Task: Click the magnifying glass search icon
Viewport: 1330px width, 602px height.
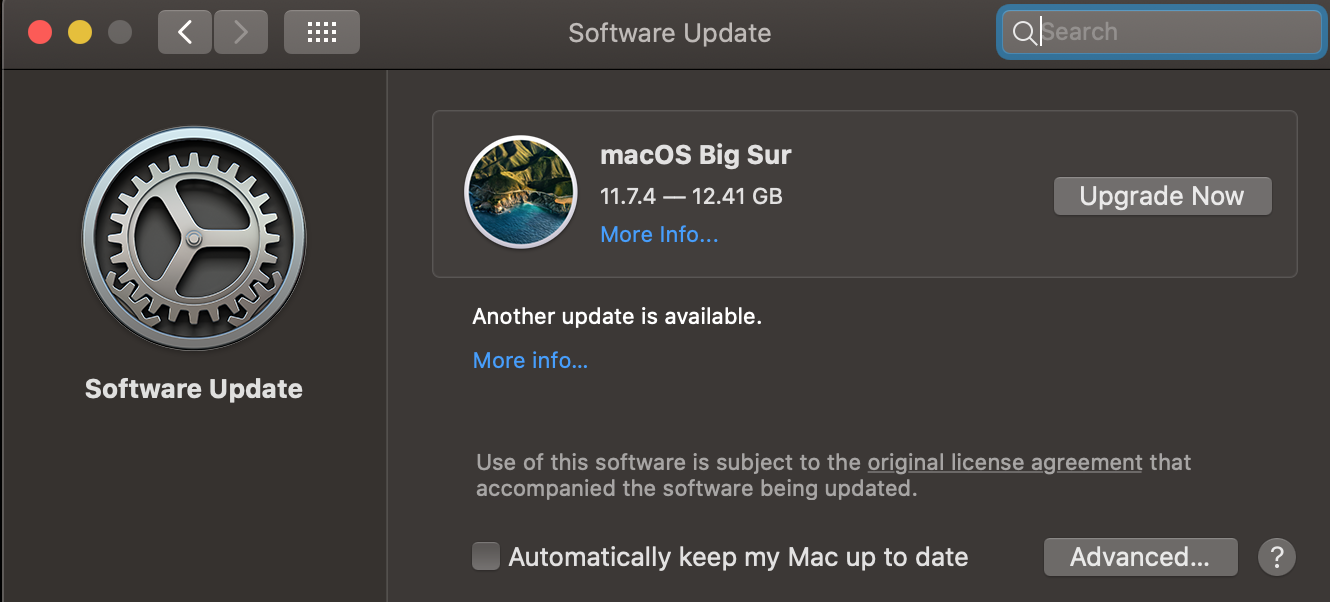Action: tap(1024, 33)
